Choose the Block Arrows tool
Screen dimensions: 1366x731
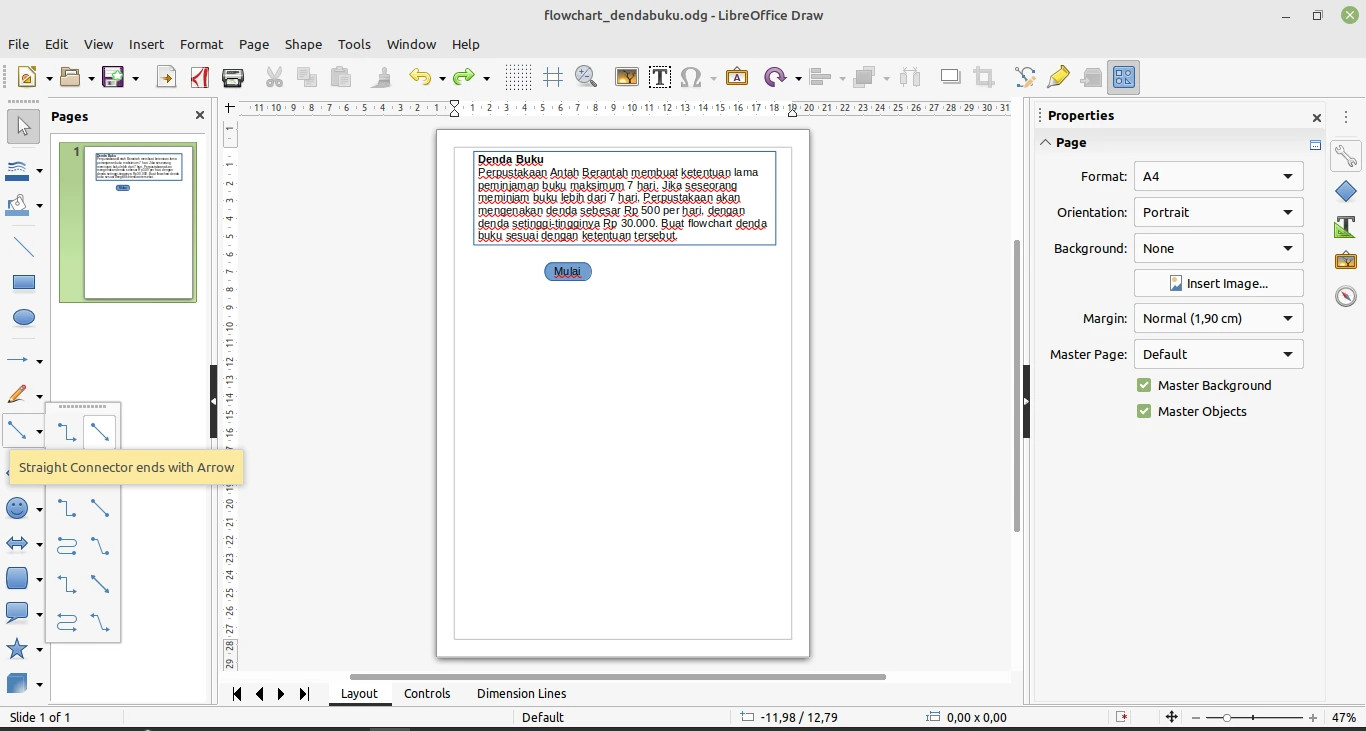18,544
